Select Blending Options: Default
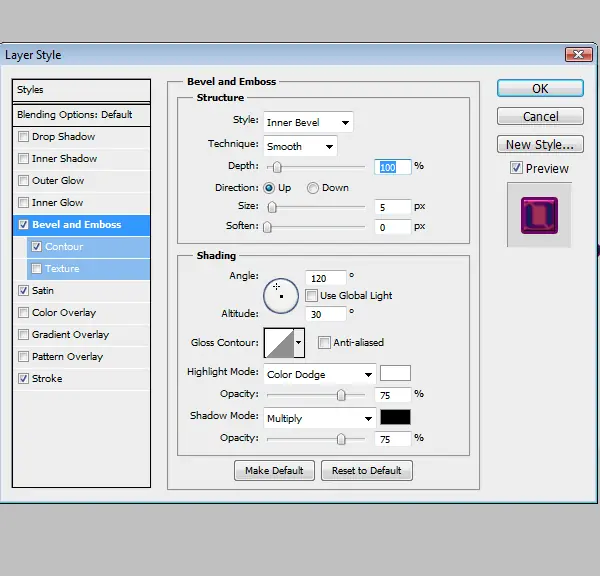 [x=81, y=114]
